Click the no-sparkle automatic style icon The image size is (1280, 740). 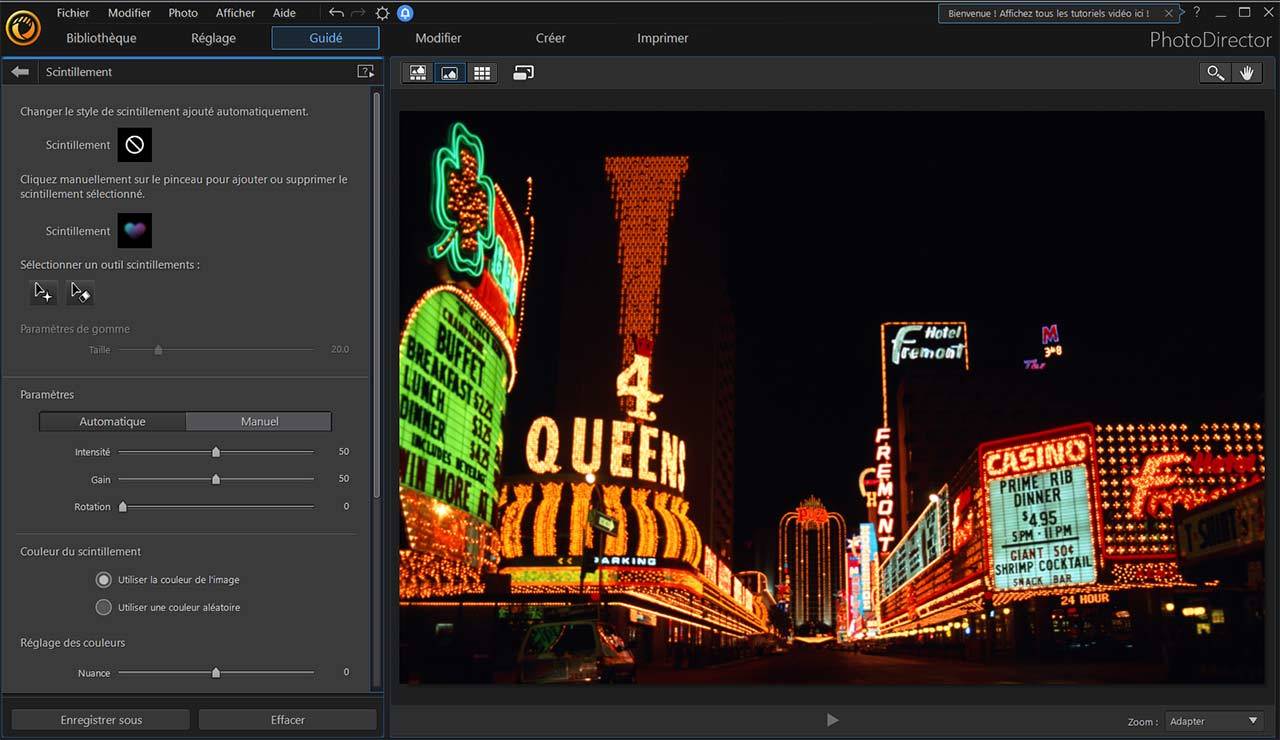134,145
